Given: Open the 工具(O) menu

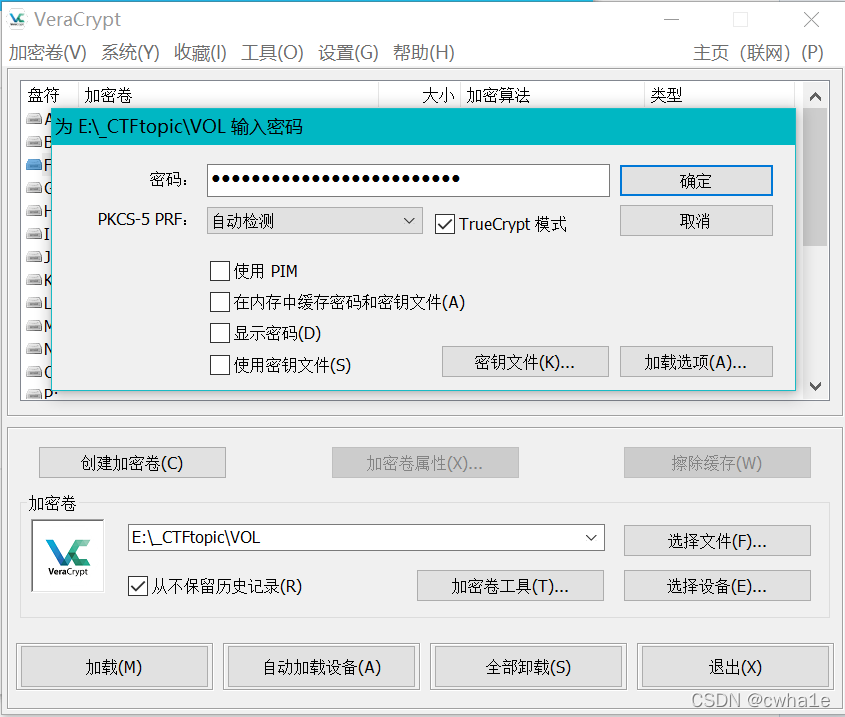Looking at the screenshot, I should click(272, 52).
